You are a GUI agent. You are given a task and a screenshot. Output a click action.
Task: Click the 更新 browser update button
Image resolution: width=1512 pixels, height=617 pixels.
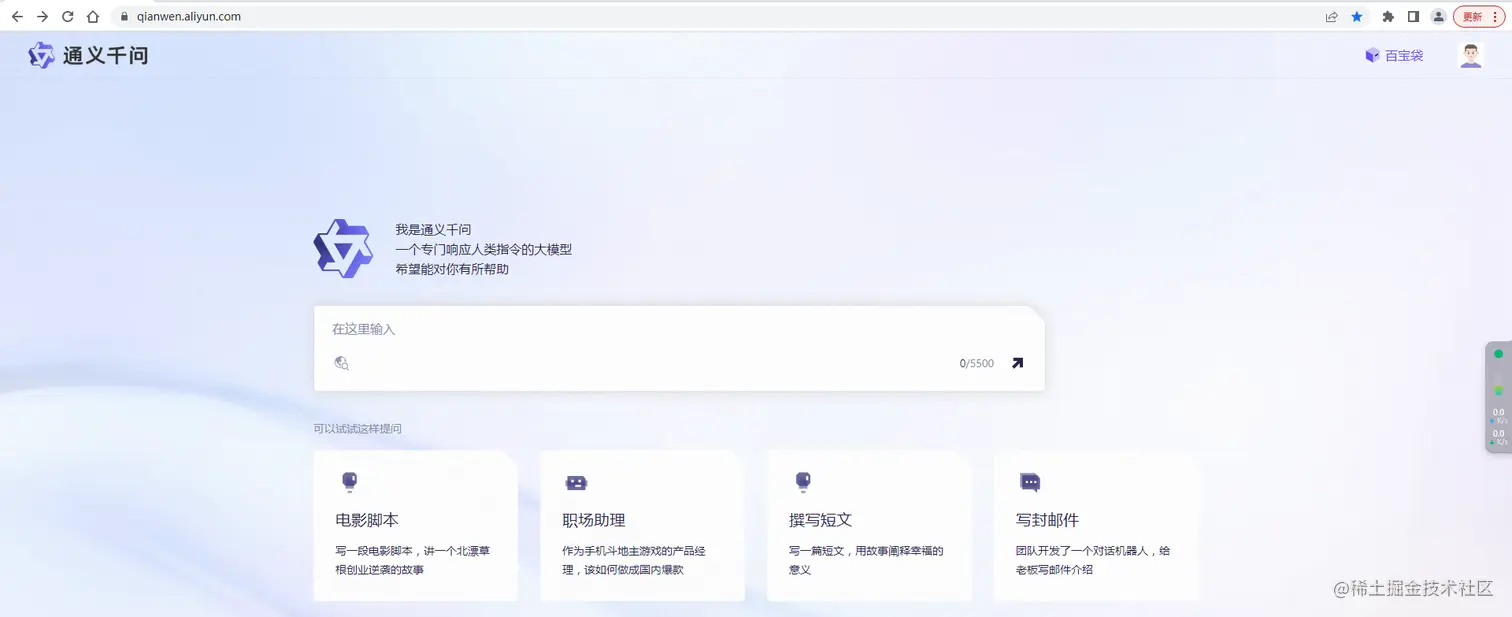(1474, 16)
